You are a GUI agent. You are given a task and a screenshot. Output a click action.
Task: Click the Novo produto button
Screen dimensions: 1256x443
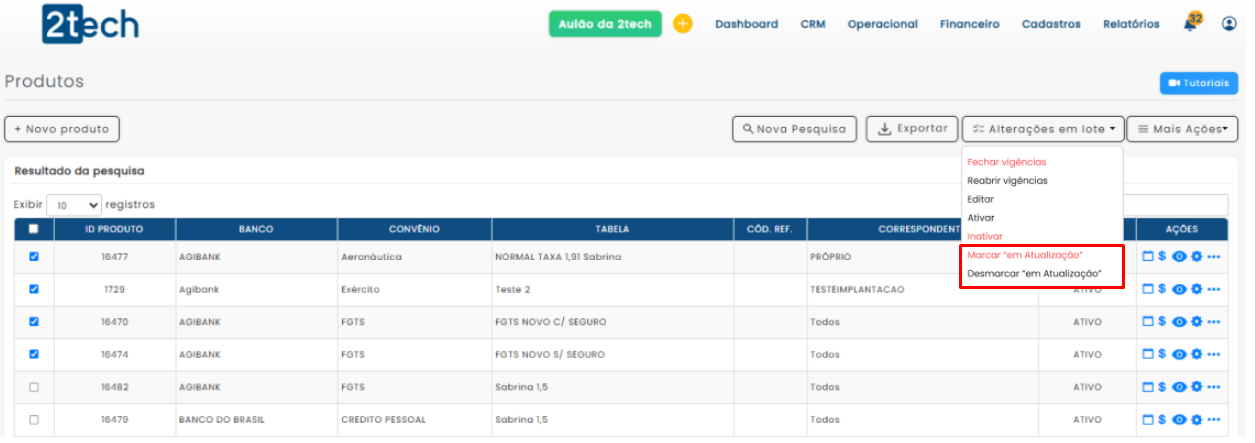62,129
